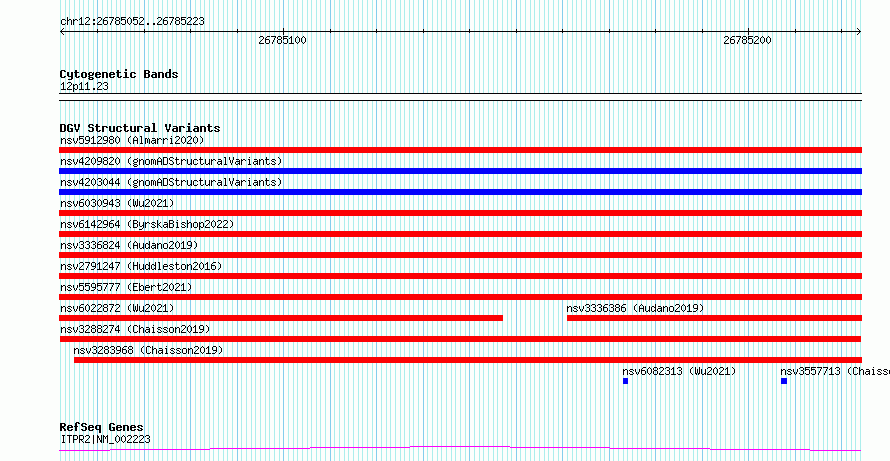Select the red nsv5912980 variant bar
This screenshot has height=461, width=890.
(460, 150)
